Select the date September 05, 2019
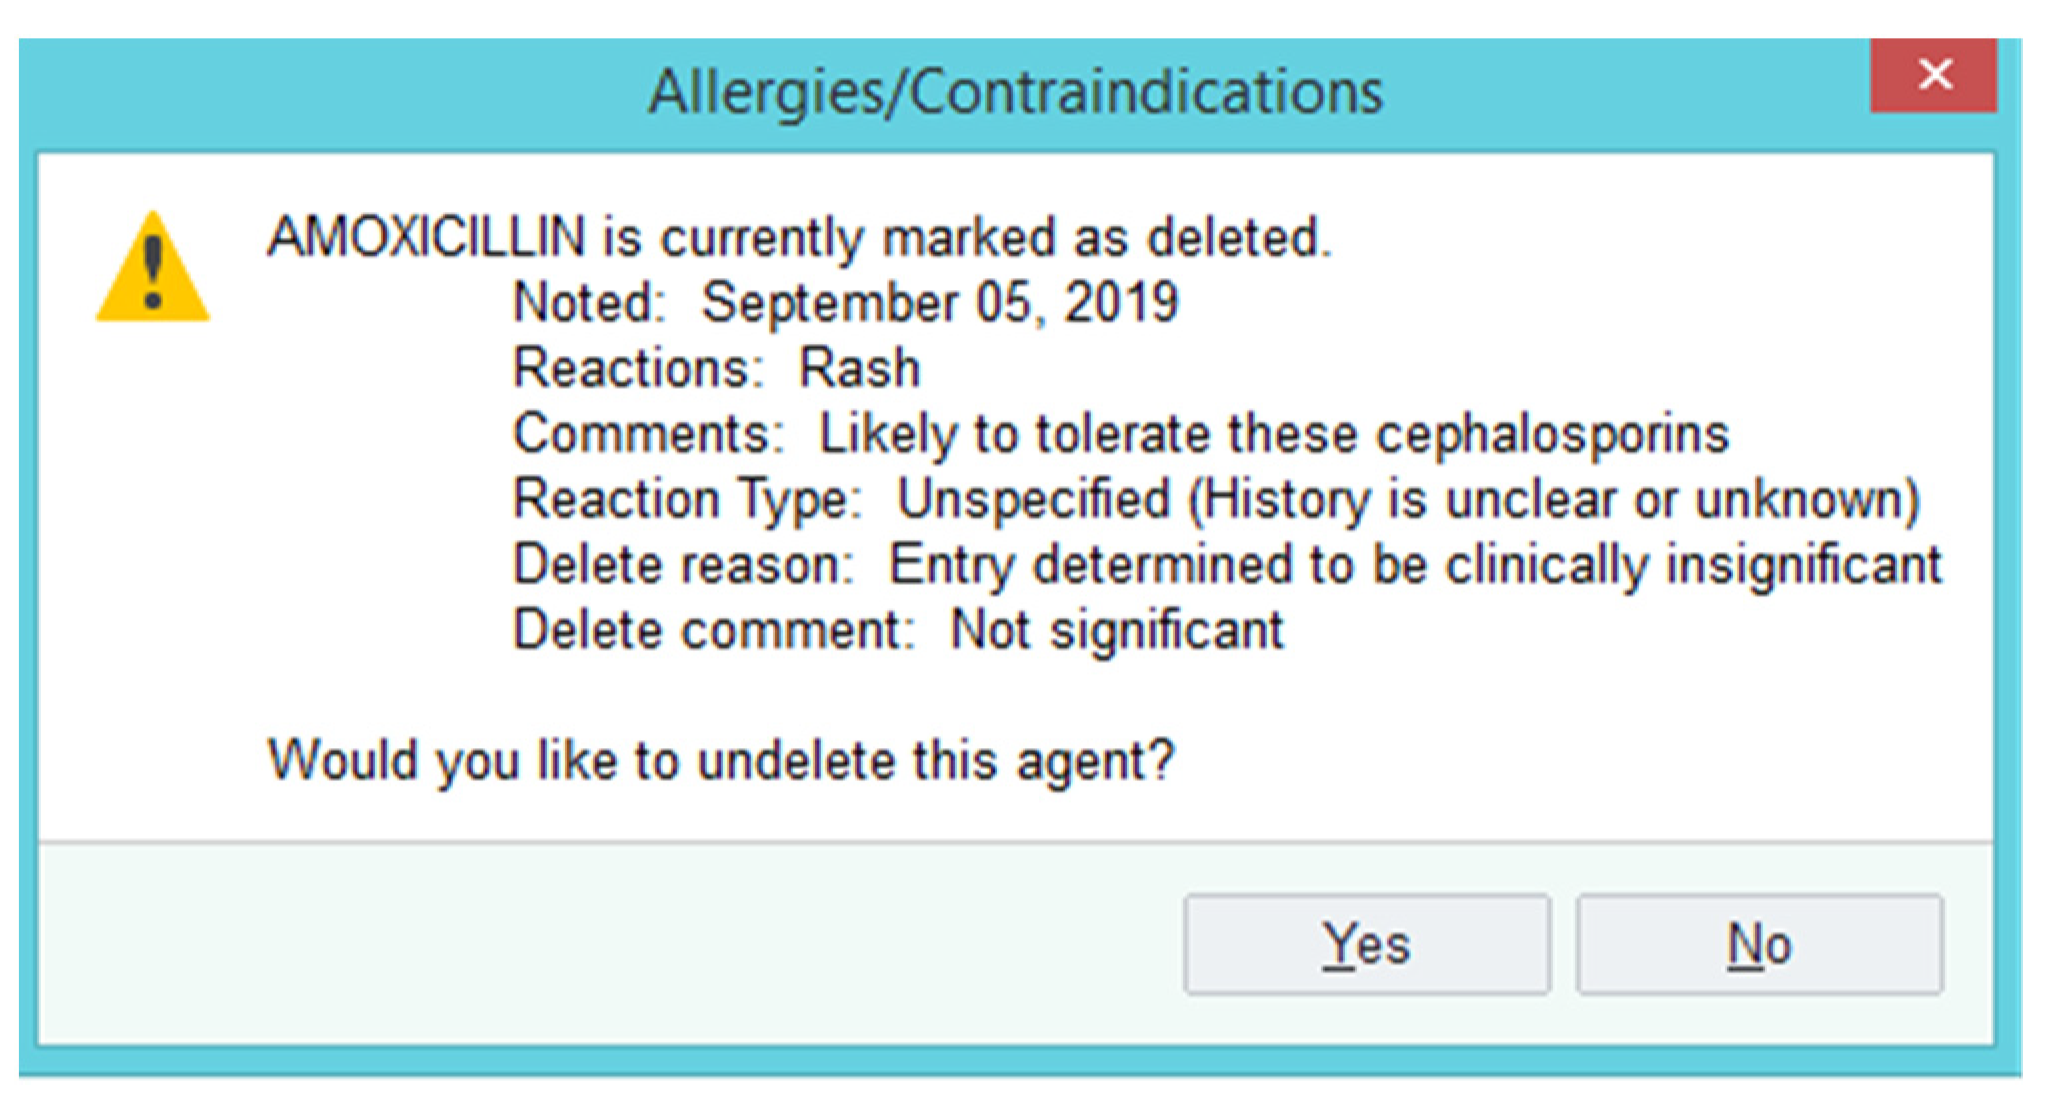2051x1102 pixels. coord(940,302)
